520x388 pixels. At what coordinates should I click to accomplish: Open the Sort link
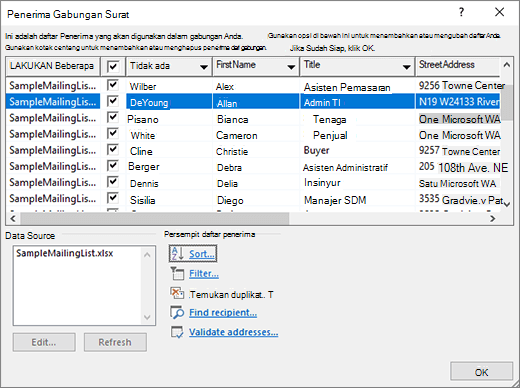tap(202, 254)
